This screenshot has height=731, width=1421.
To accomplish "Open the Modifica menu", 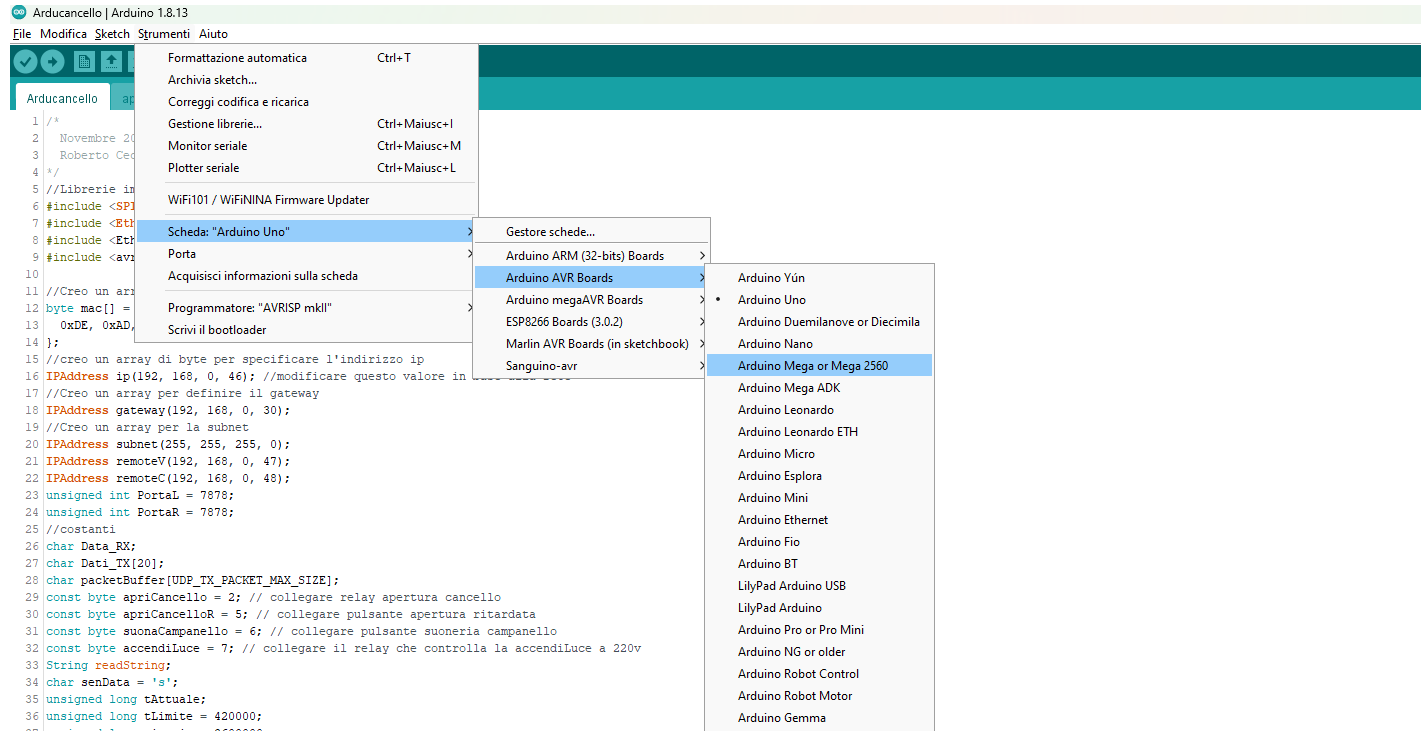I will tap(63, 34).
